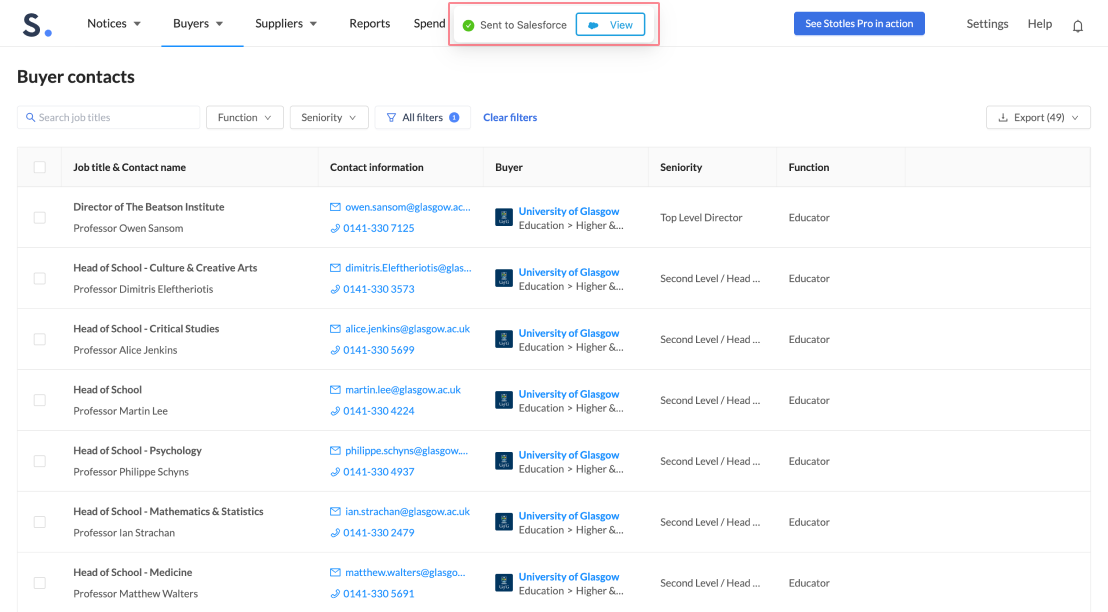The height and width of the screenshot is (612, 1108).
Task: Click Glasgow crest in Matthew Walters row
Action: tap(504, 583)
